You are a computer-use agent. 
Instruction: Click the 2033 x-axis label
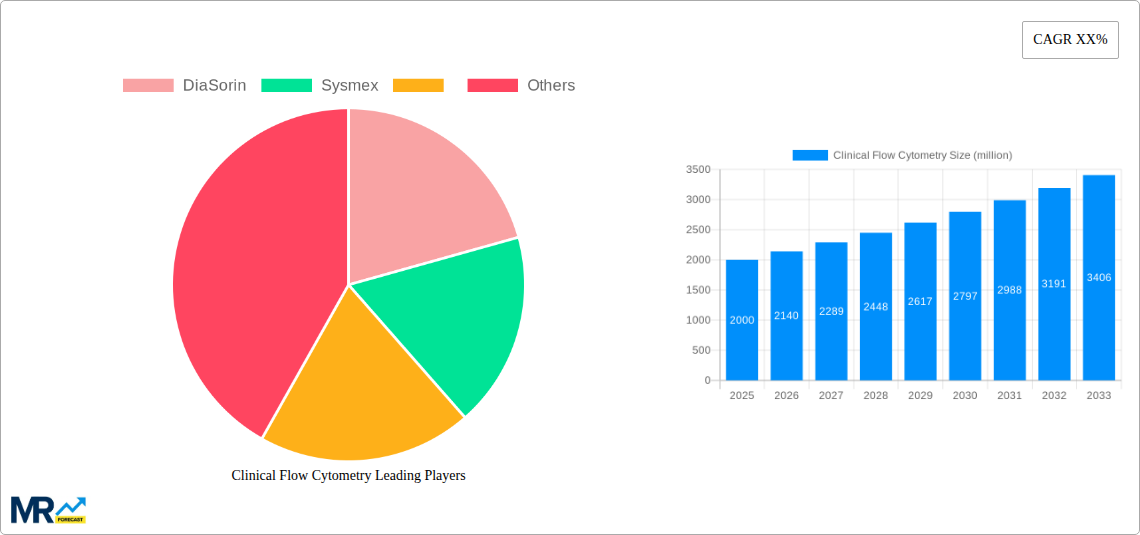[x=1099, y=395]
